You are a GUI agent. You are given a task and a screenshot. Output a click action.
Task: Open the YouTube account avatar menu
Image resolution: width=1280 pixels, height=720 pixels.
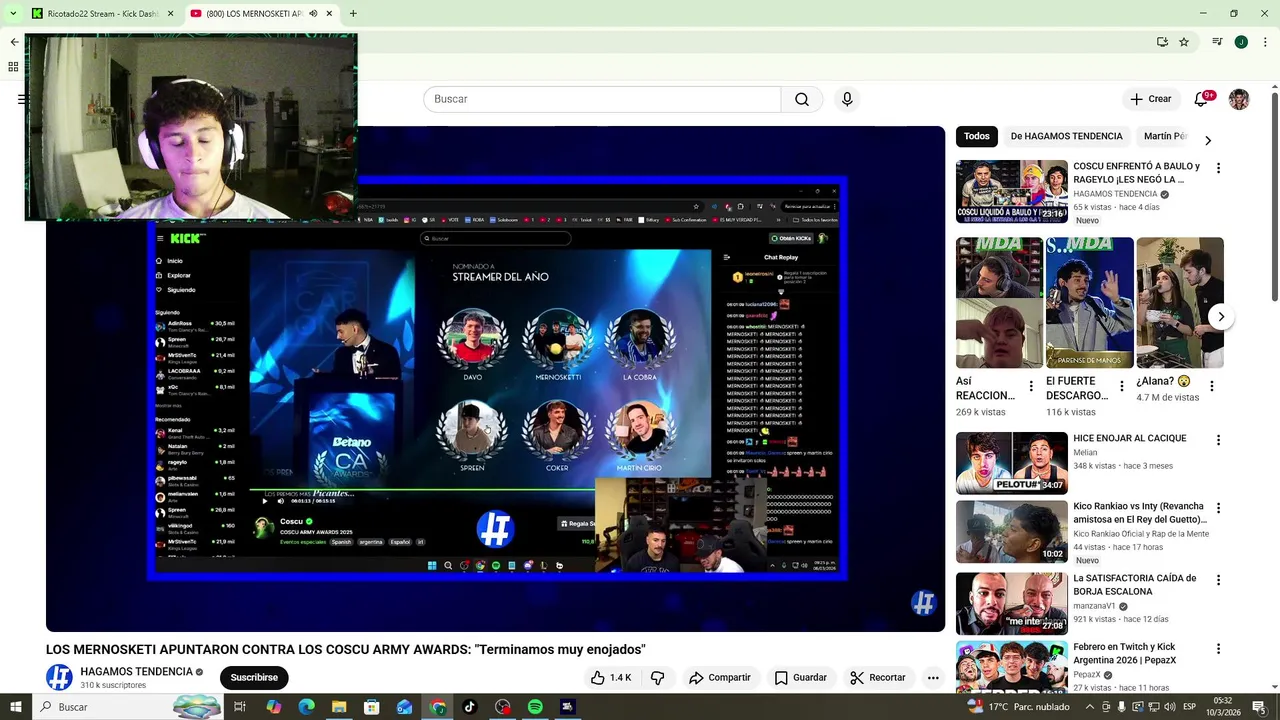[1239, 99]
